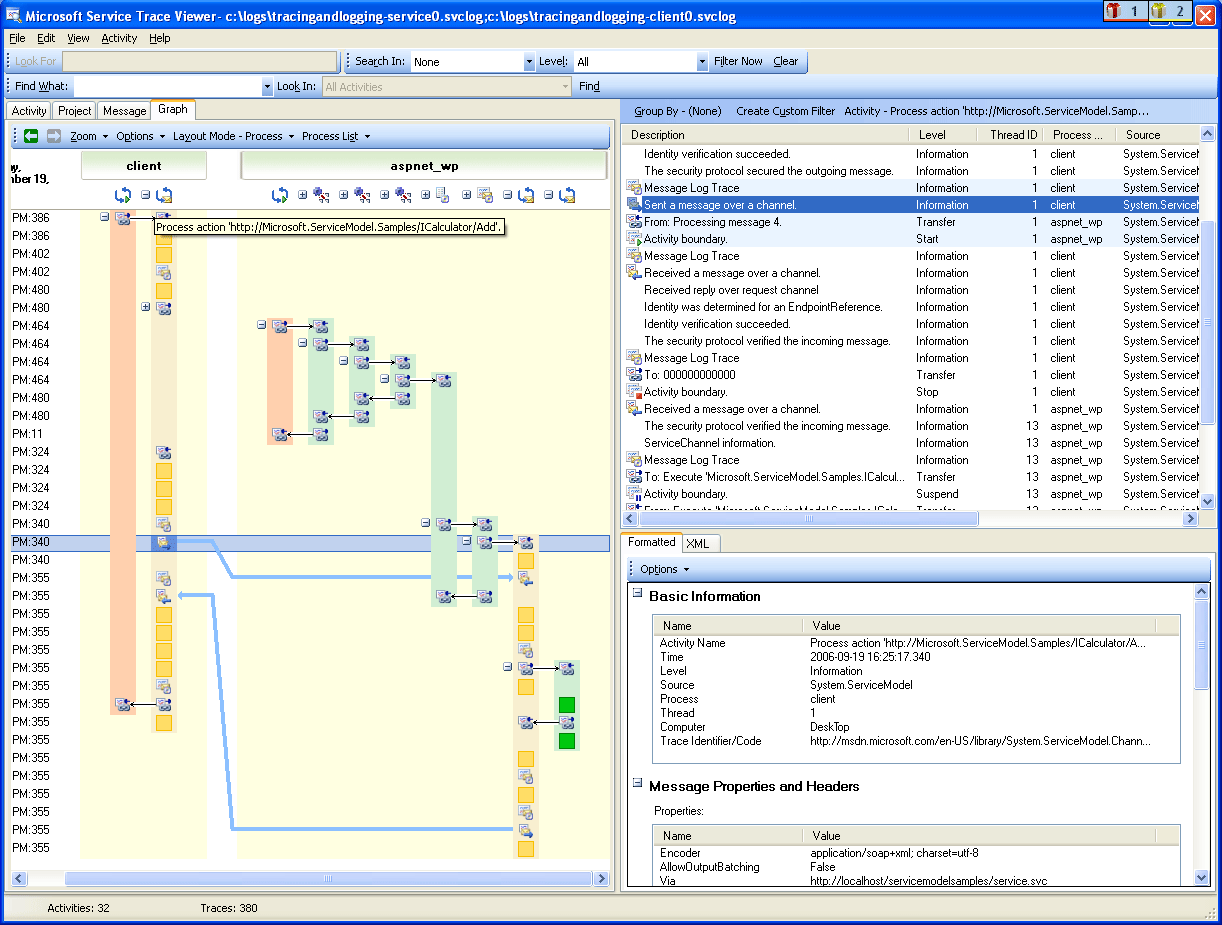Viewport: 1222px width, 925px height.
Task: Click the Activity boundary Start icon in trace list
Action: (633, 238)
